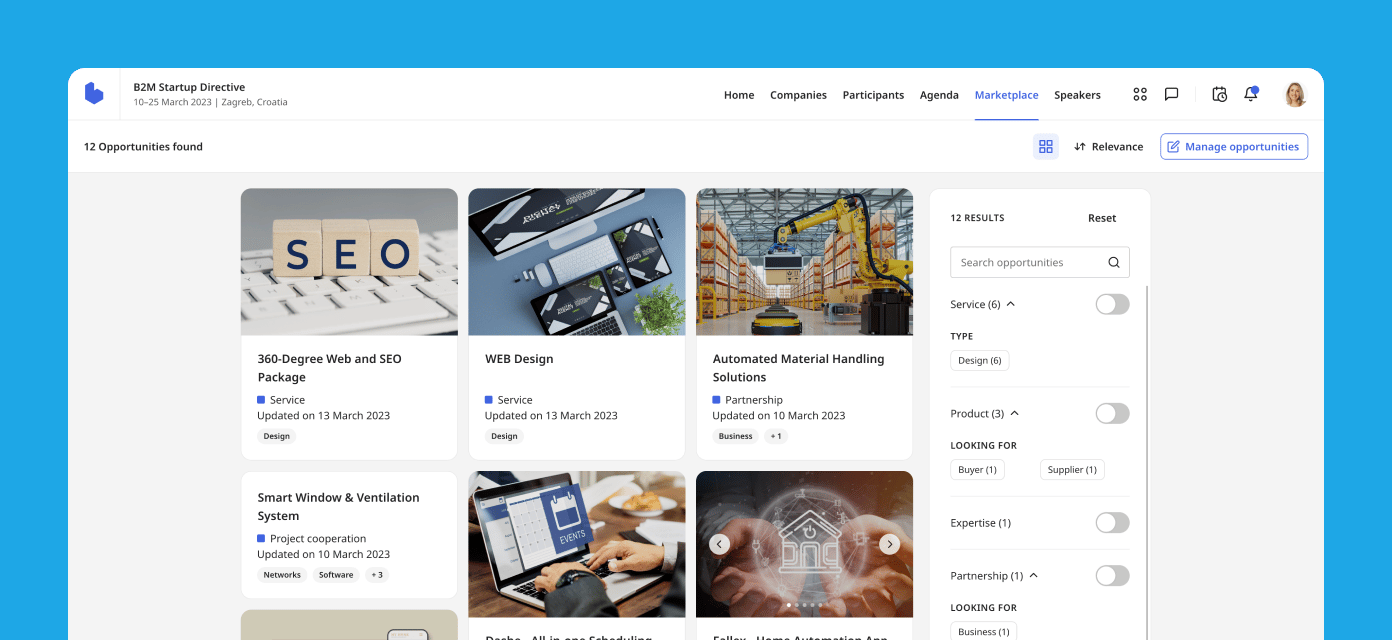The height and width of the screenshot is (640, 1392).
Task: Click the B2M Startup Directive event title
Action: tap(189, 87)
